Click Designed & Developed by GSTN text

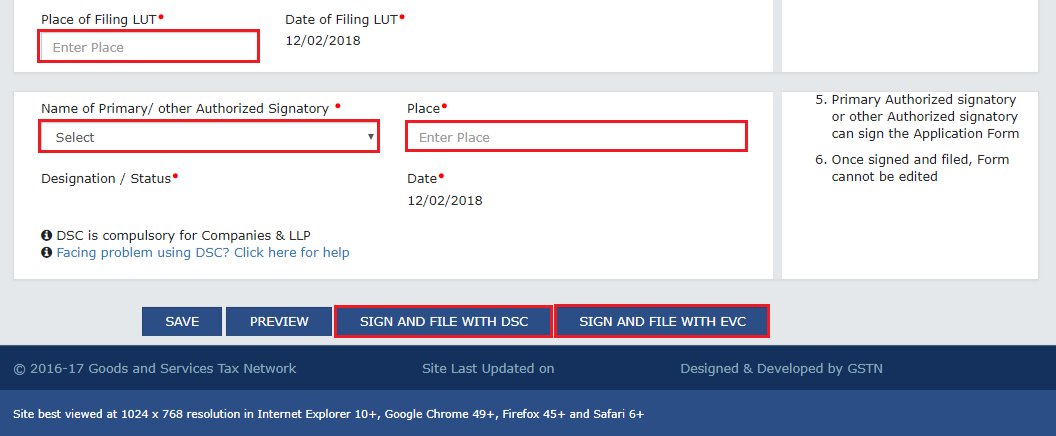[x=781, y=369]
